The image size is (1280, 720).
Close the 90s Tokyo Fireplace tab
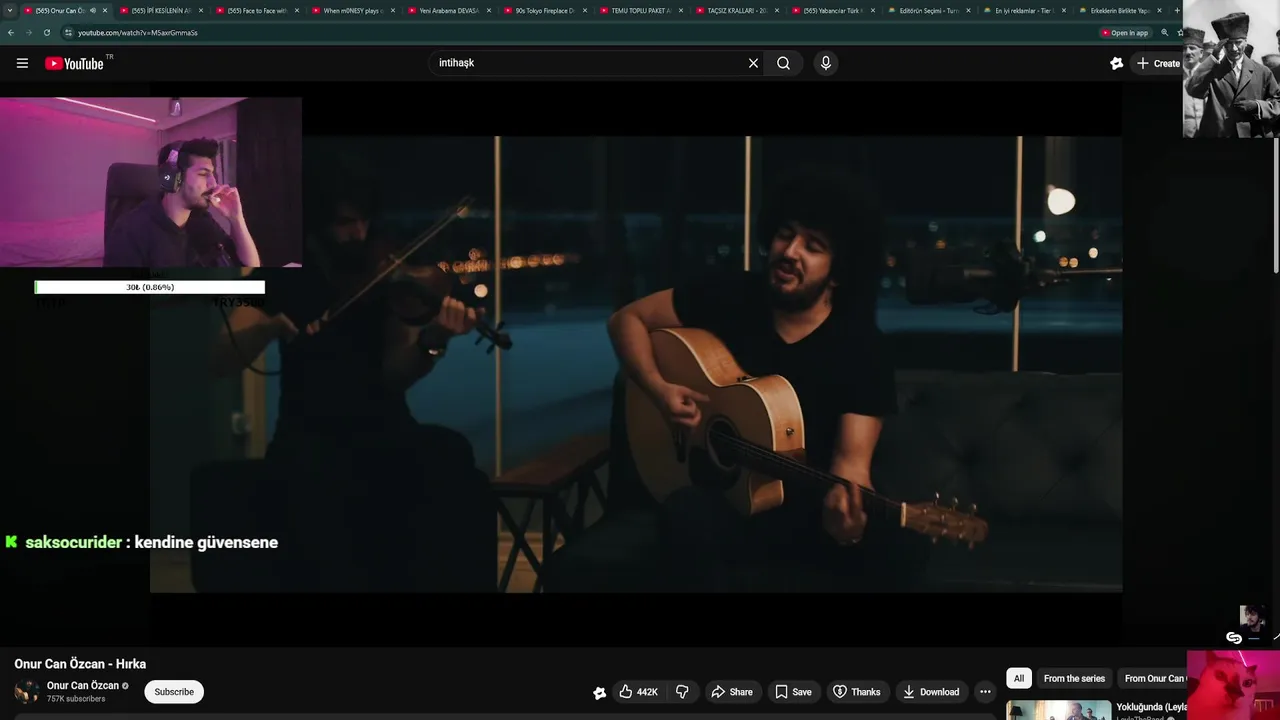pyautogui.click(x=585, y=10)
